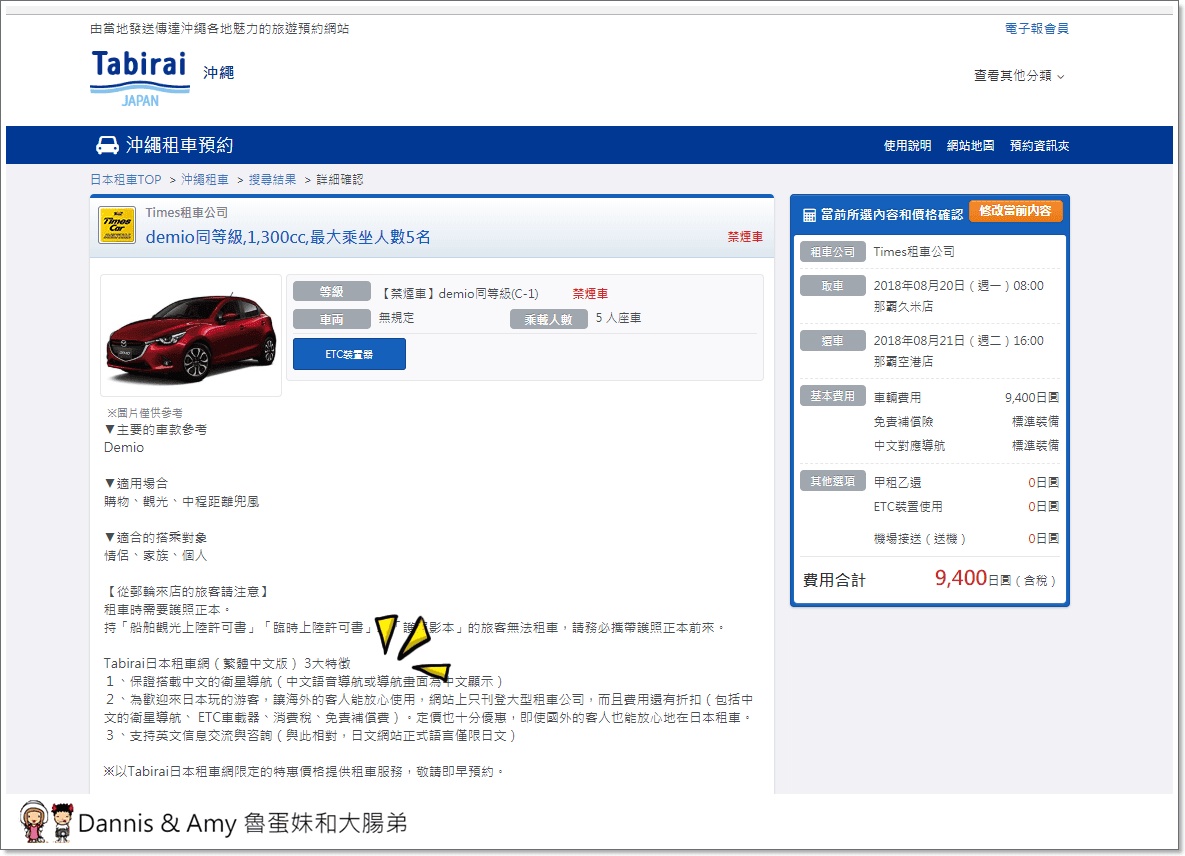This screenshot has height=856, width=1185.
Task: Click the ETC裝置器 blue button
Action: coord(349,354)
